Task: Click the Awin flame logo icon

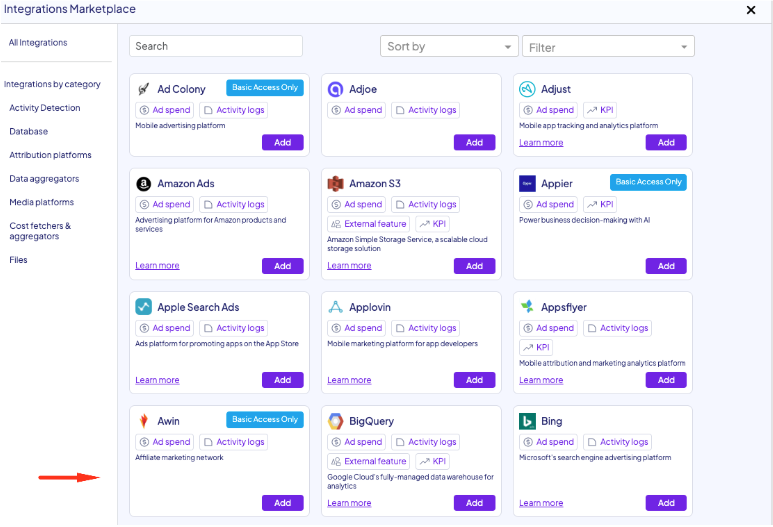Action: 144,421
